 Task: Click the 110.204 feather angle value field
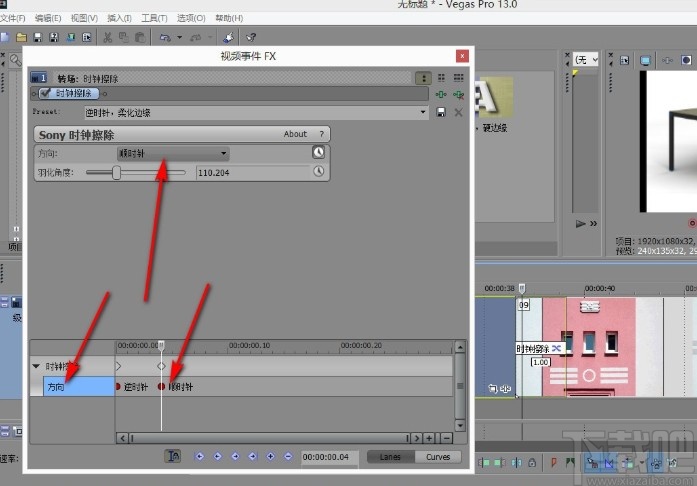252,173
